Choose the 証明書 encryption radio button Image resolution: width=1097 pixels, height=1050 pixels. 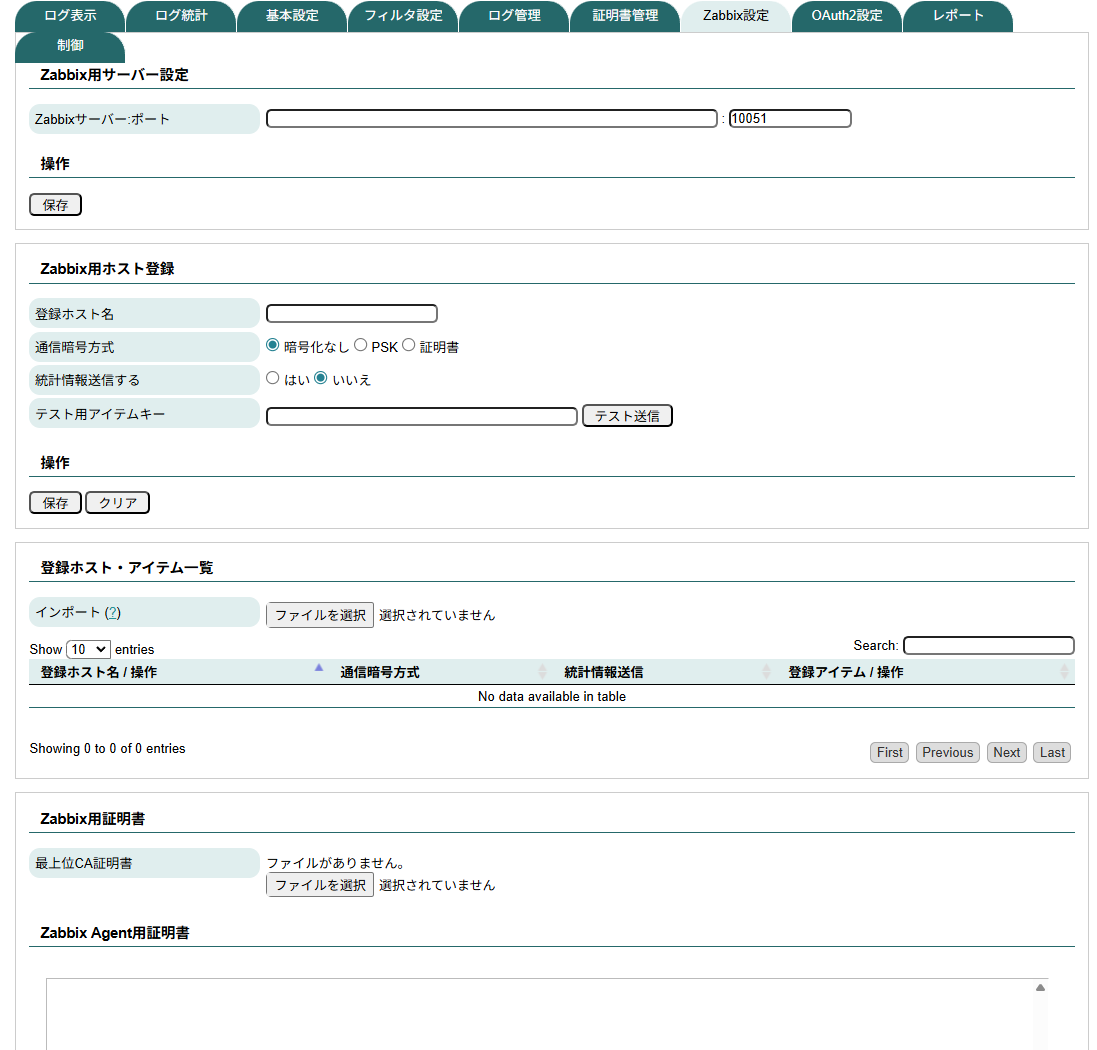coord(409,345)
